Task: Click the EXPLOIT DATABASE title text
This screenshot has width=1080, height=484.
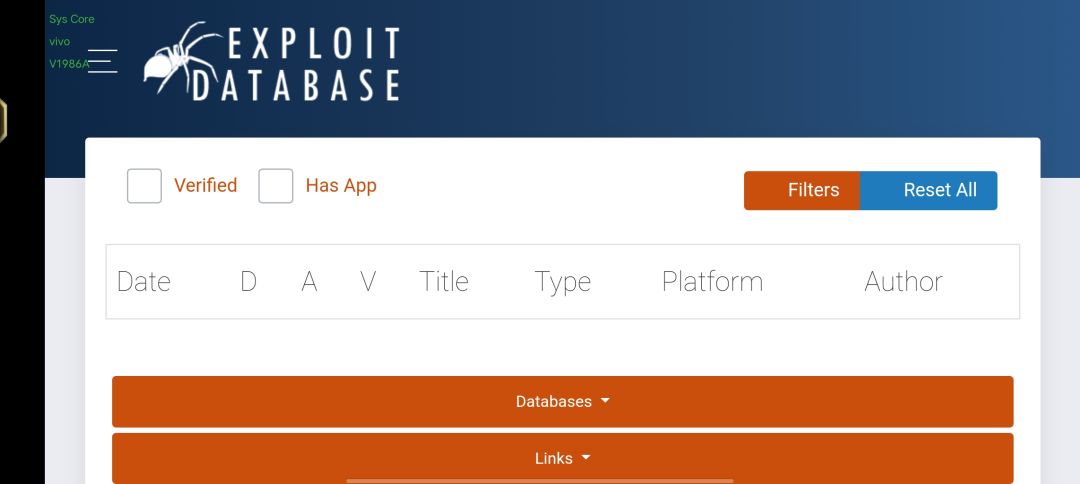Action: point(296,65)
